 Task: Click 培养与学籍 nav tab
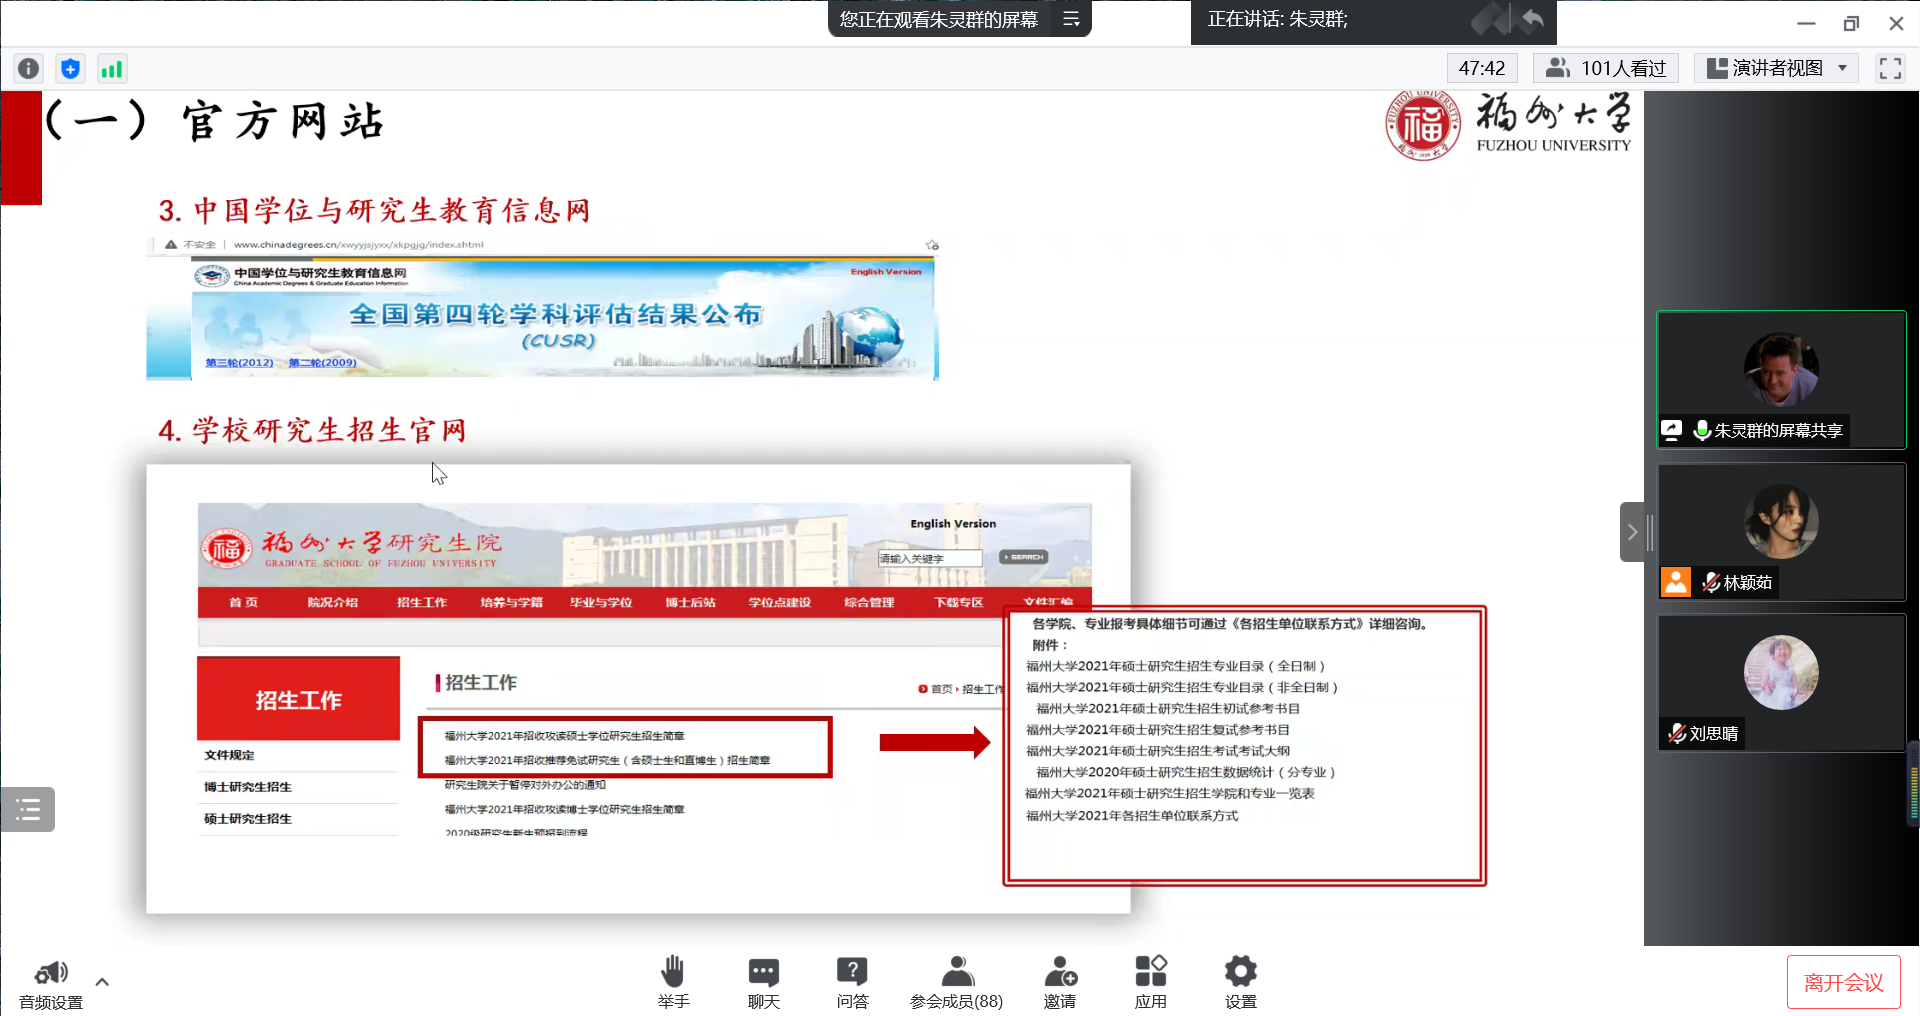[511, 602]
